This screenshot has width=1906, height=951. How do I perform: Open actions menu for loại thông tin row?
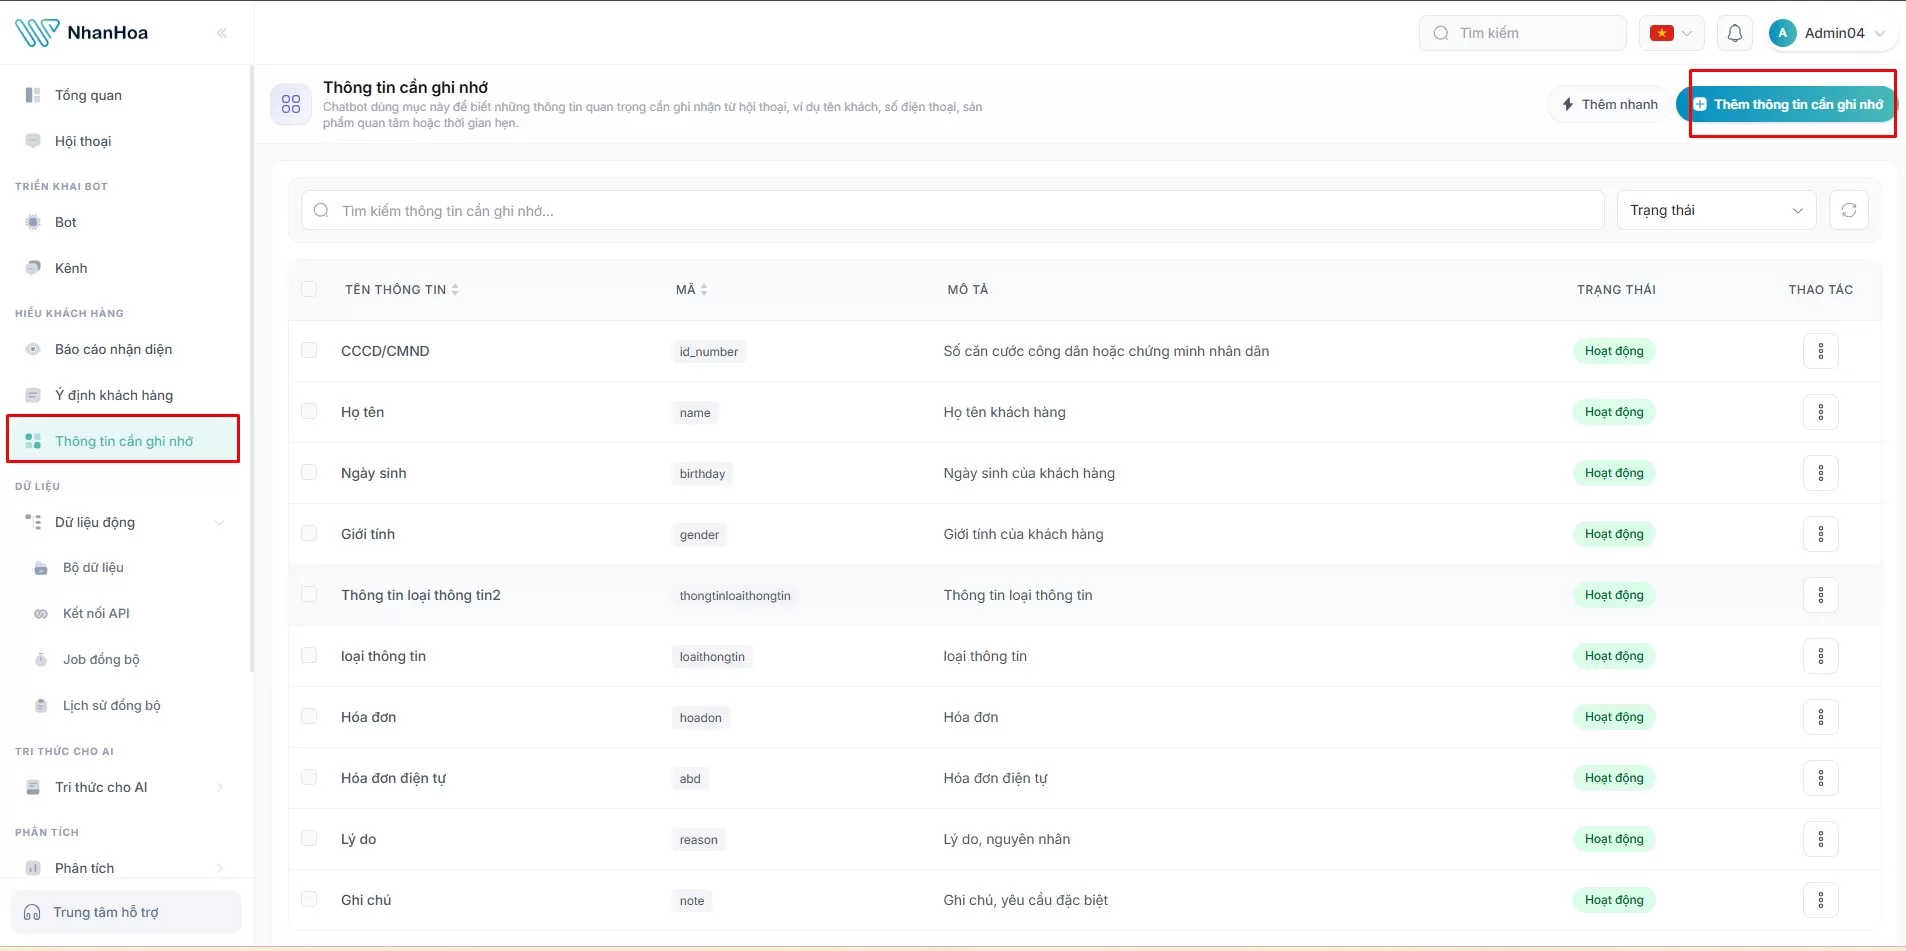[1821, 656]
